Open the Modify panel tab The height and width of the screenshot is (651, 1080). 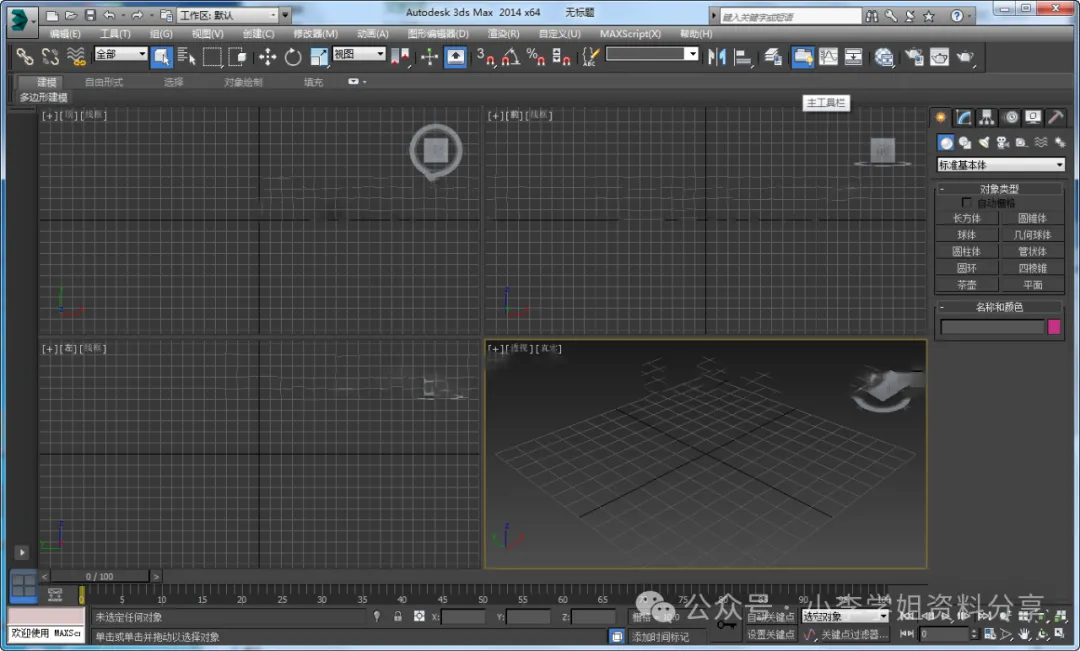tap(963, 118)
